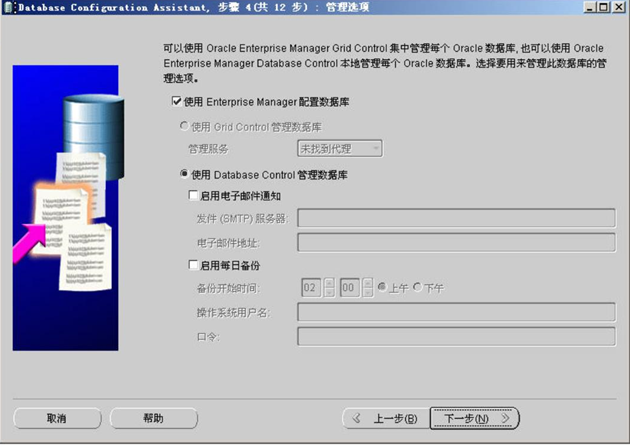Minimize the Database Configuration Assistant window
This screenshot has height=445, width=630.
(589, 7)
